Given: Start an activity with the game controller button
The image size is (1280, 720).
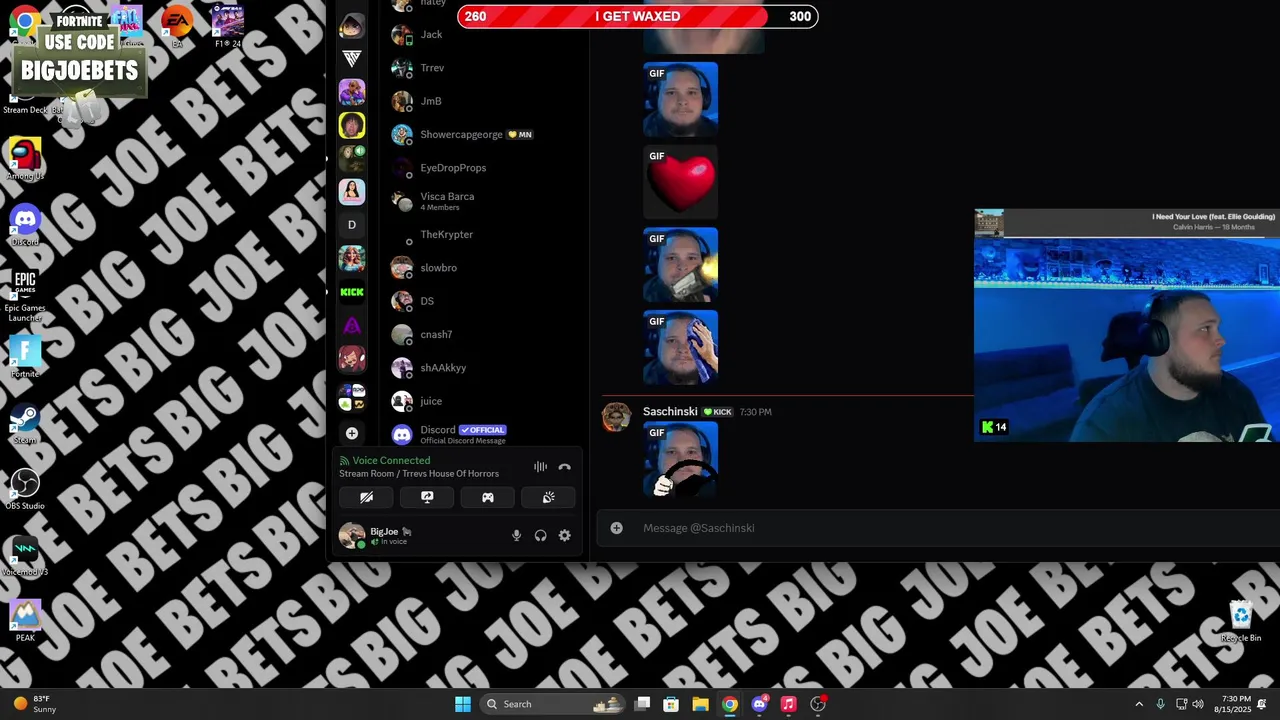Looking at the screenshot, I should [x=488, y=497].
